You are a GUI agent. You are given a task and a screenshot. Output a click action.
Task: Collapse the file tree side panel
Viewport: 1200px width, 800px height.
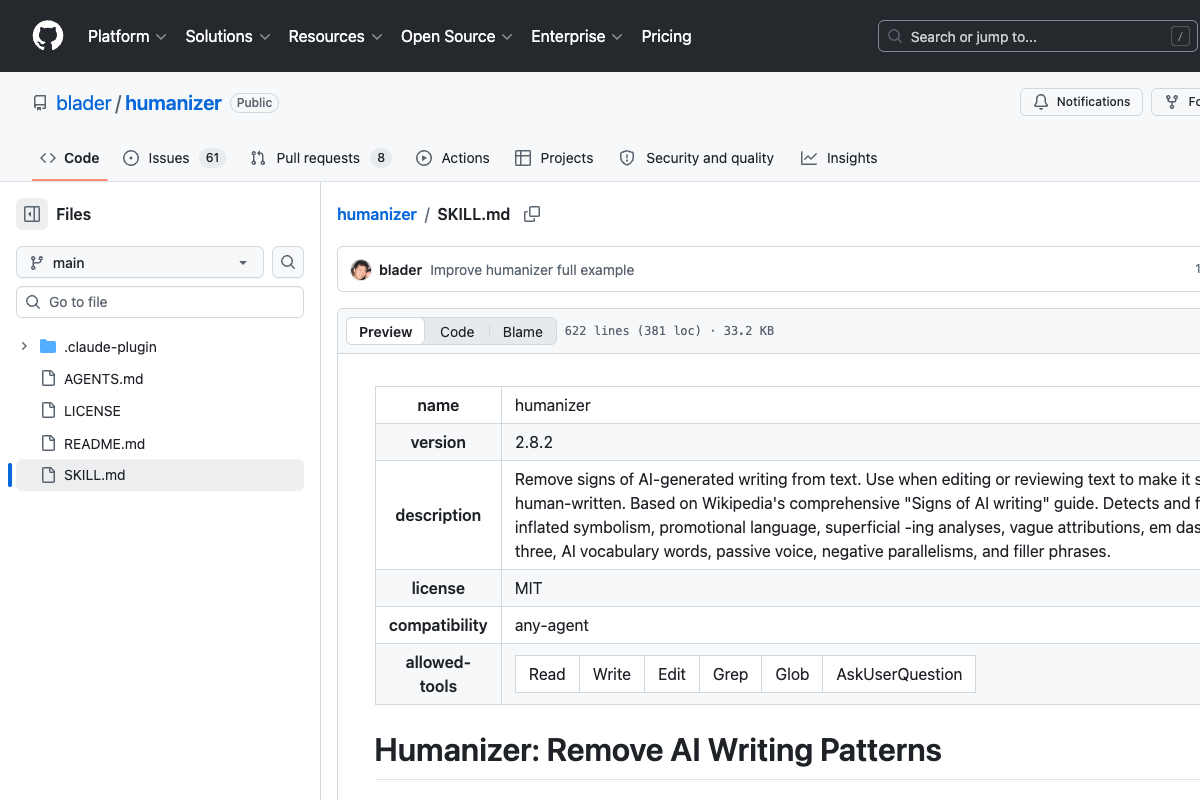click(32, 214)
